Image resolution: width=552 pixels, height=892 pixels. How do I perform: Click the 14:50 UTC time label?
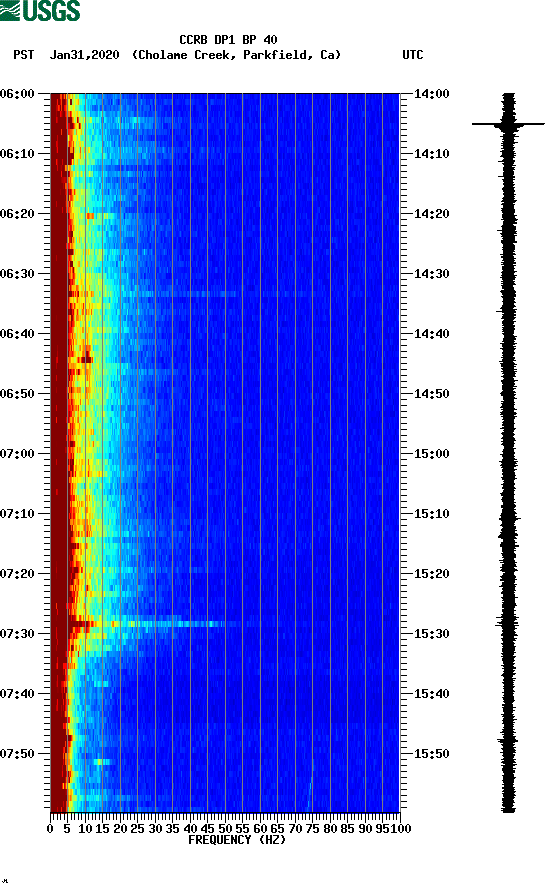click(431, 394)
